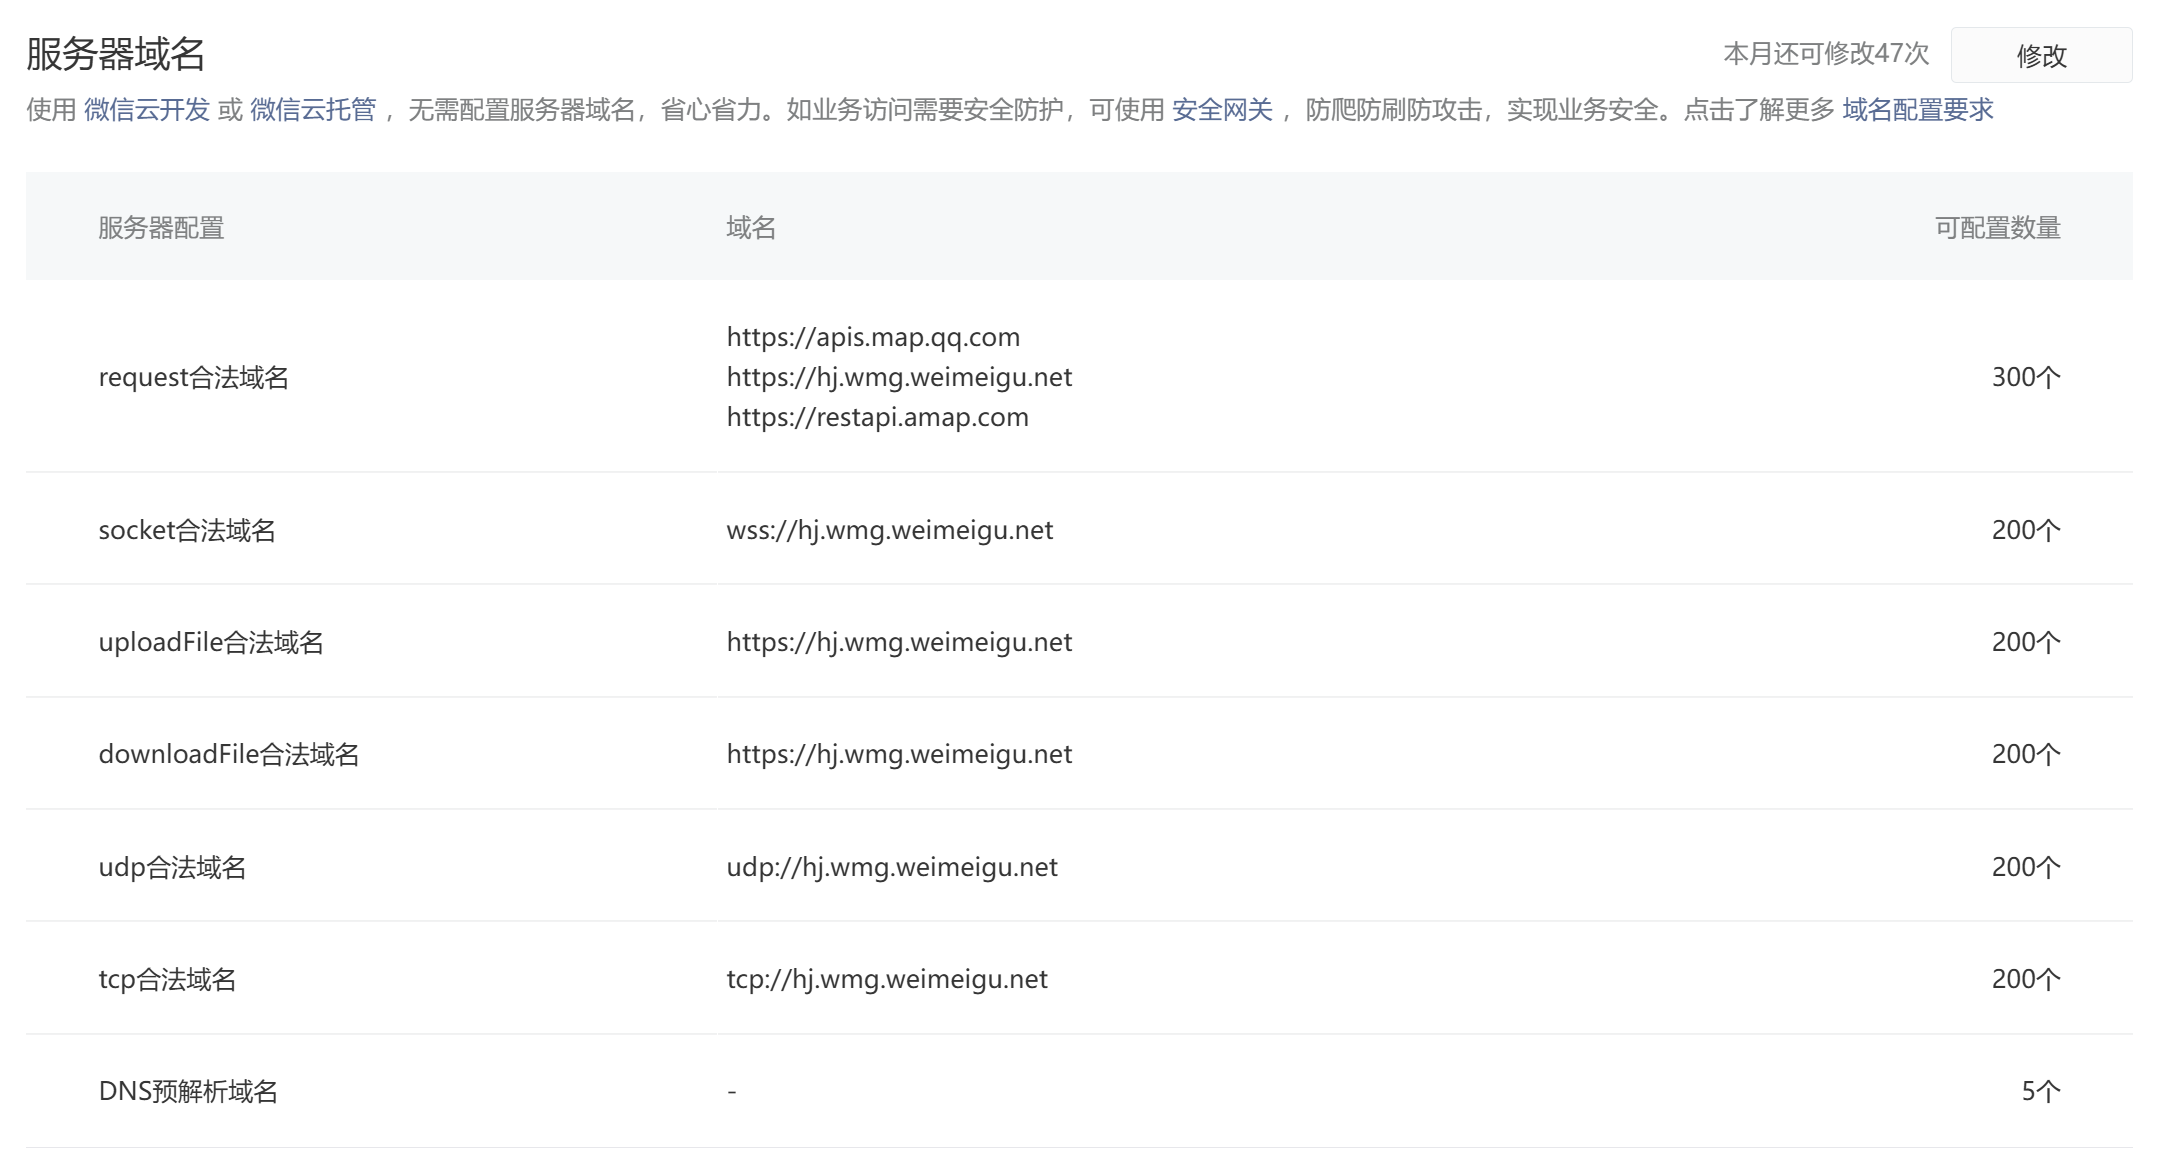The width and height of the screenshot is (2167, 1175).
Task: Click the DNS预解析域名 row label
Action: pyautogui.click(x=188, y=1091)
